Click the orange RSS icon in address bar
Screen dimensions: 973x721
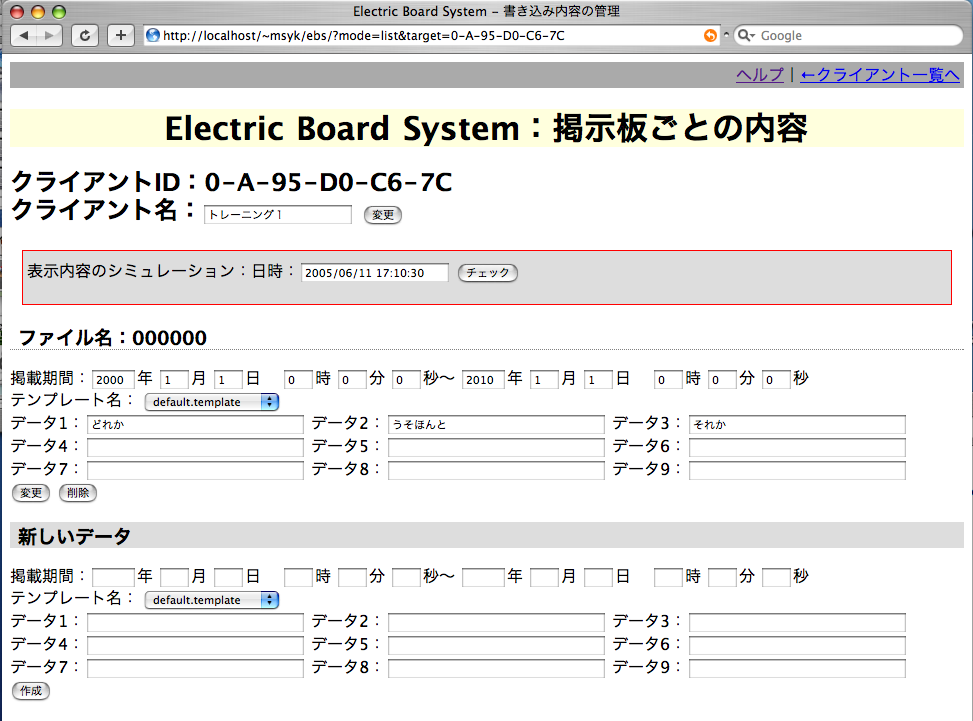pyautogui.click(x=710, y=35)
